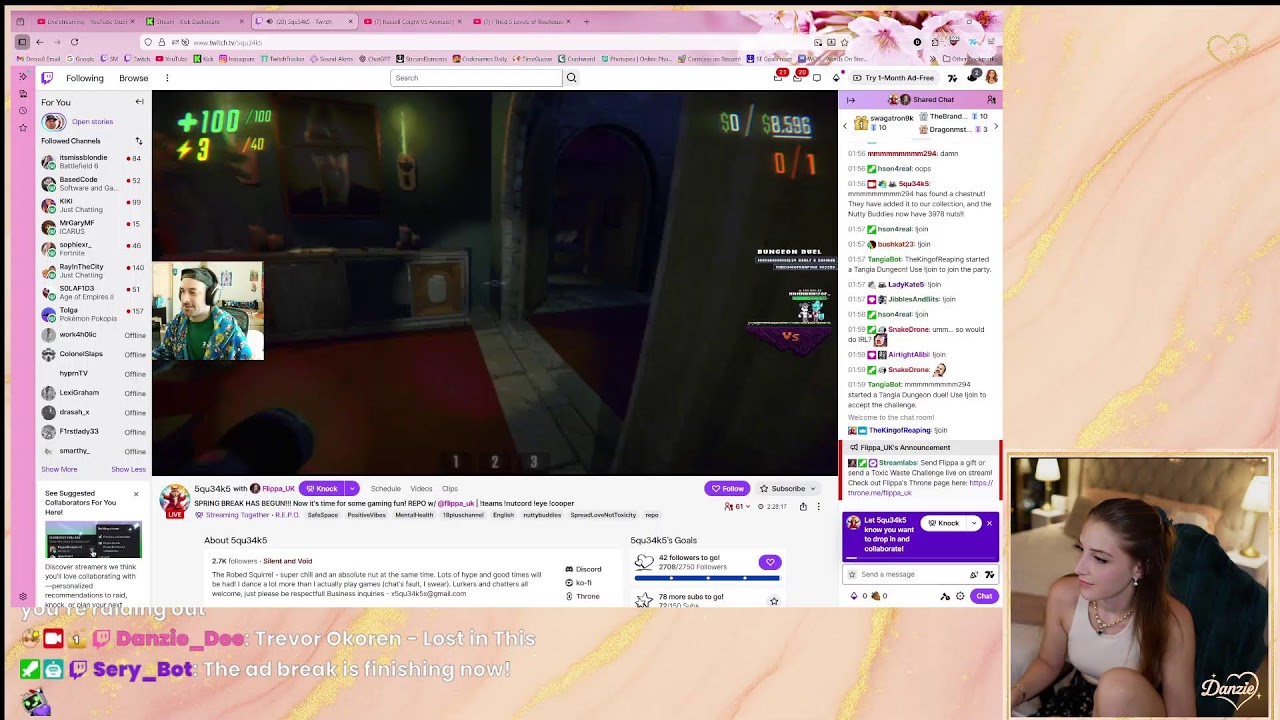Screen dimensions: 1280x720
Task: Expand the Knock dropdown arrow by Flippa_UK
Action: pos(352,489)
